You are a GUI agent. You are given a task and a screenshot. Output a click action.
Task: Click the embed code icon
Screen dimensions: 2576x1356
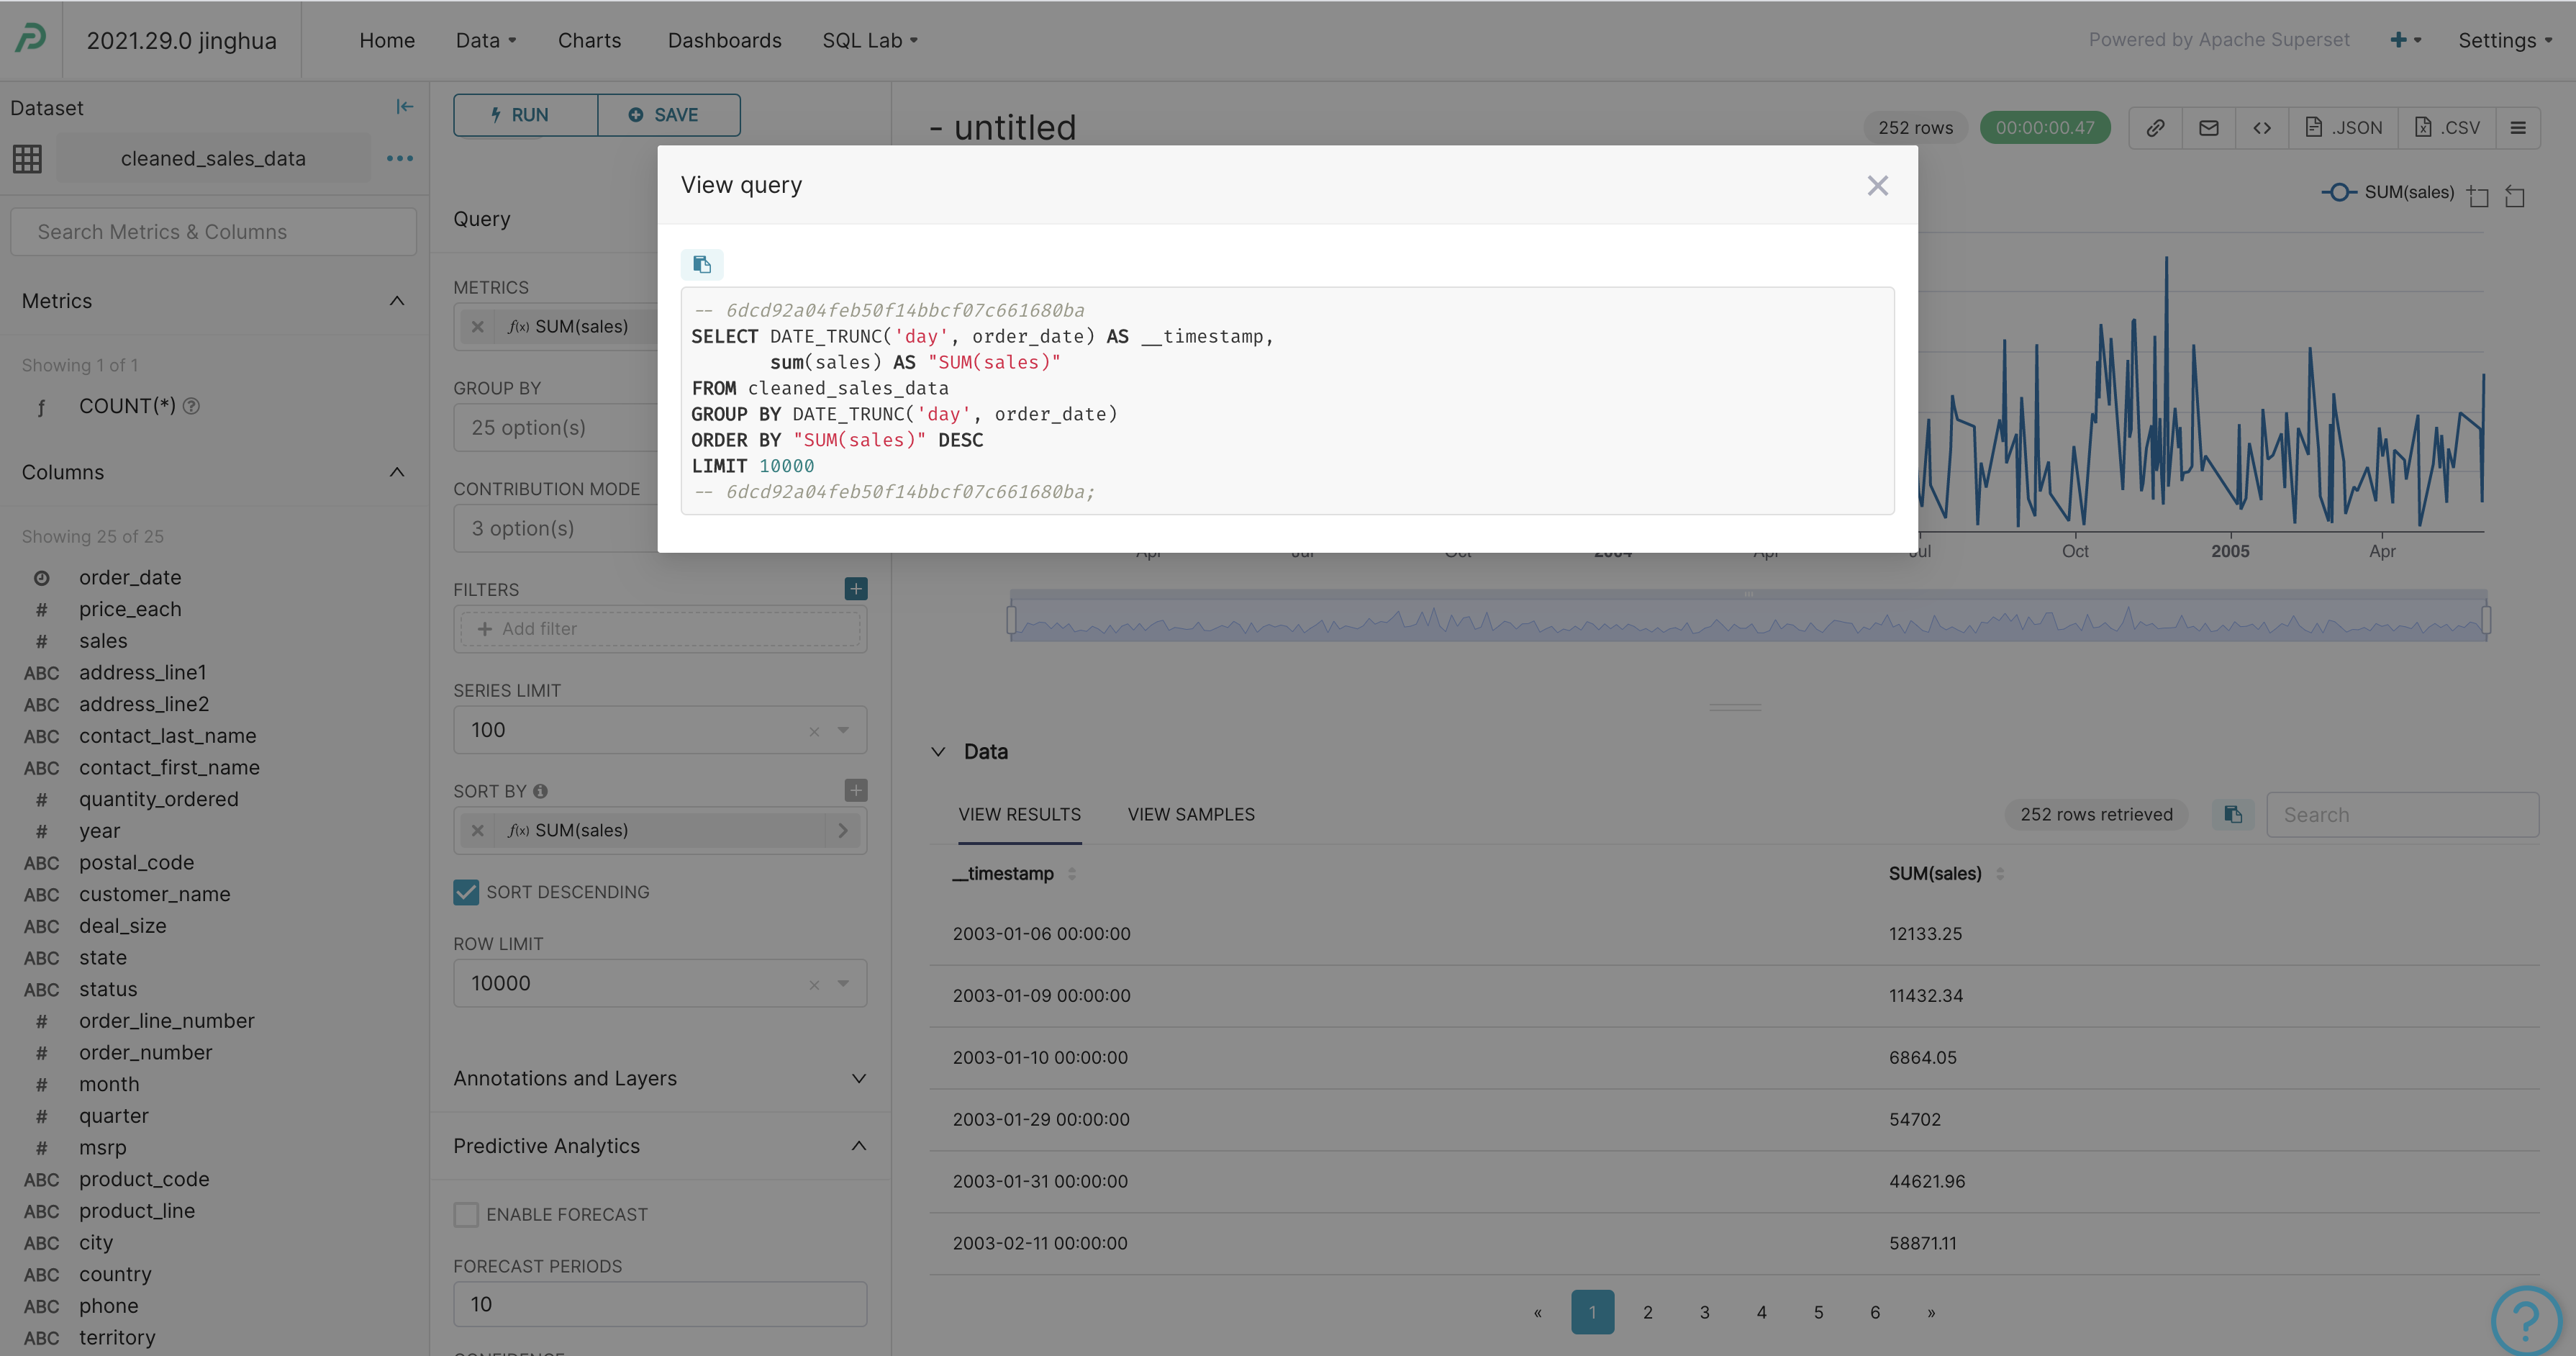pyautogui.click(x=2262, y=128)
